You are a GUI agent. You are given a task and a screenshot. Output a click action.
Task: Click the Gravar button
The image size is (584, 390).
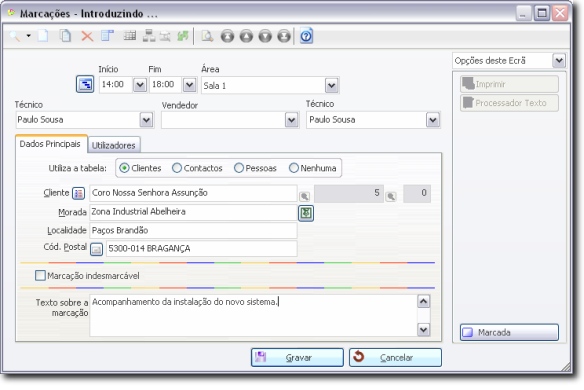click(297, 358)
